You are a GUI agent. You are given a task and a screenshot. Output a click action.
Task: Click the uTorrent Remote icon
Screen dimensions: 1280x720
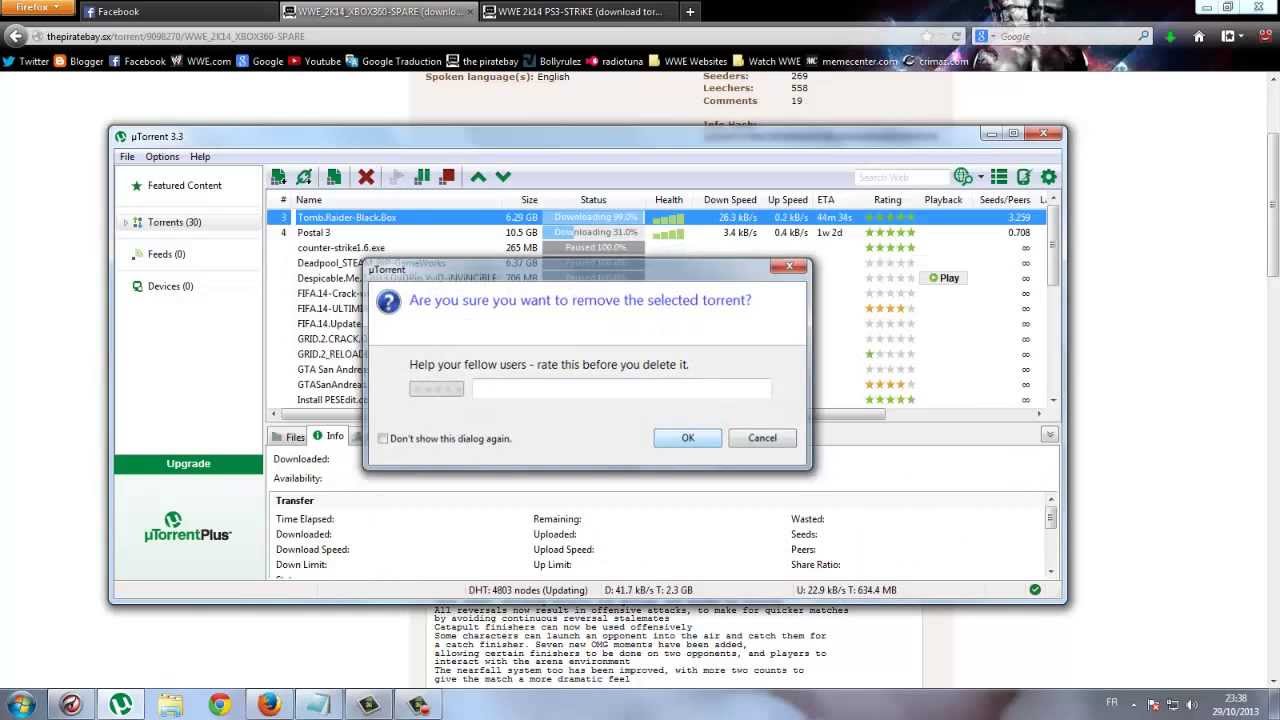[1023, 177]
